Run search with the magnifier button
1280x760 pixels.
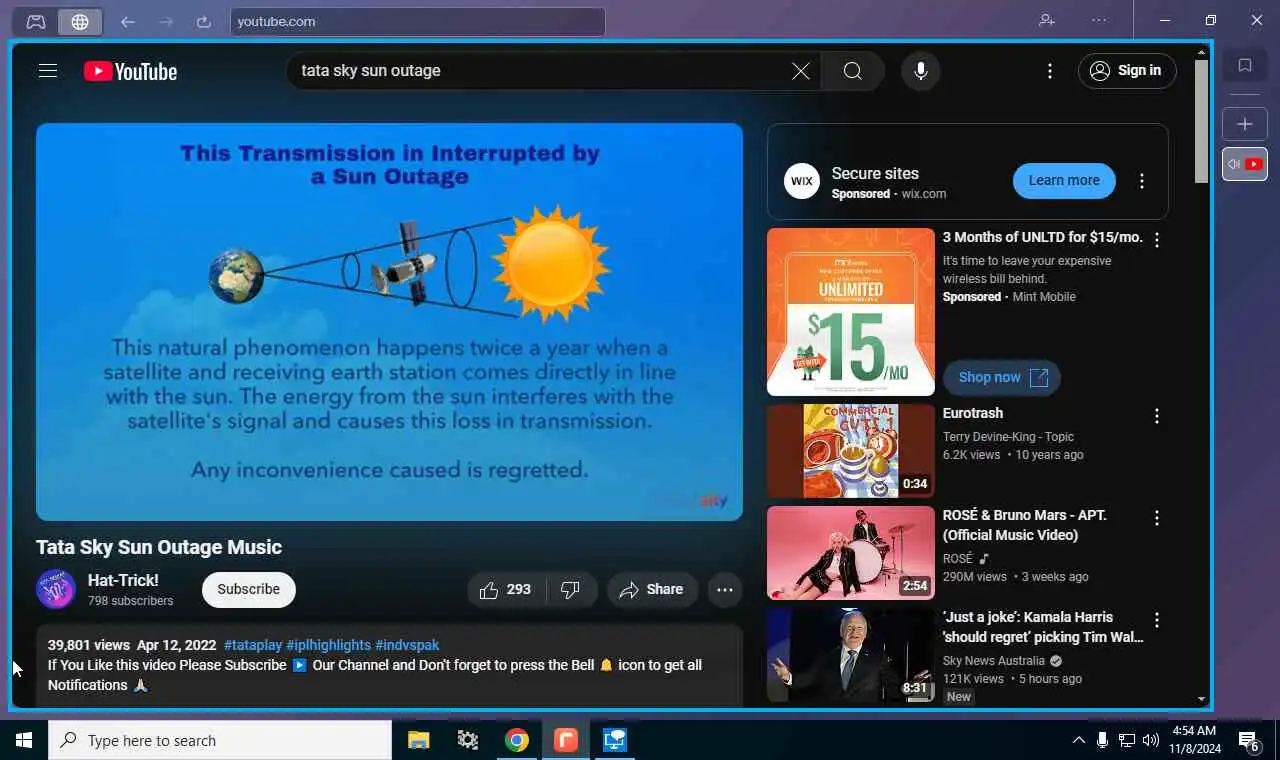click(852, 71)
